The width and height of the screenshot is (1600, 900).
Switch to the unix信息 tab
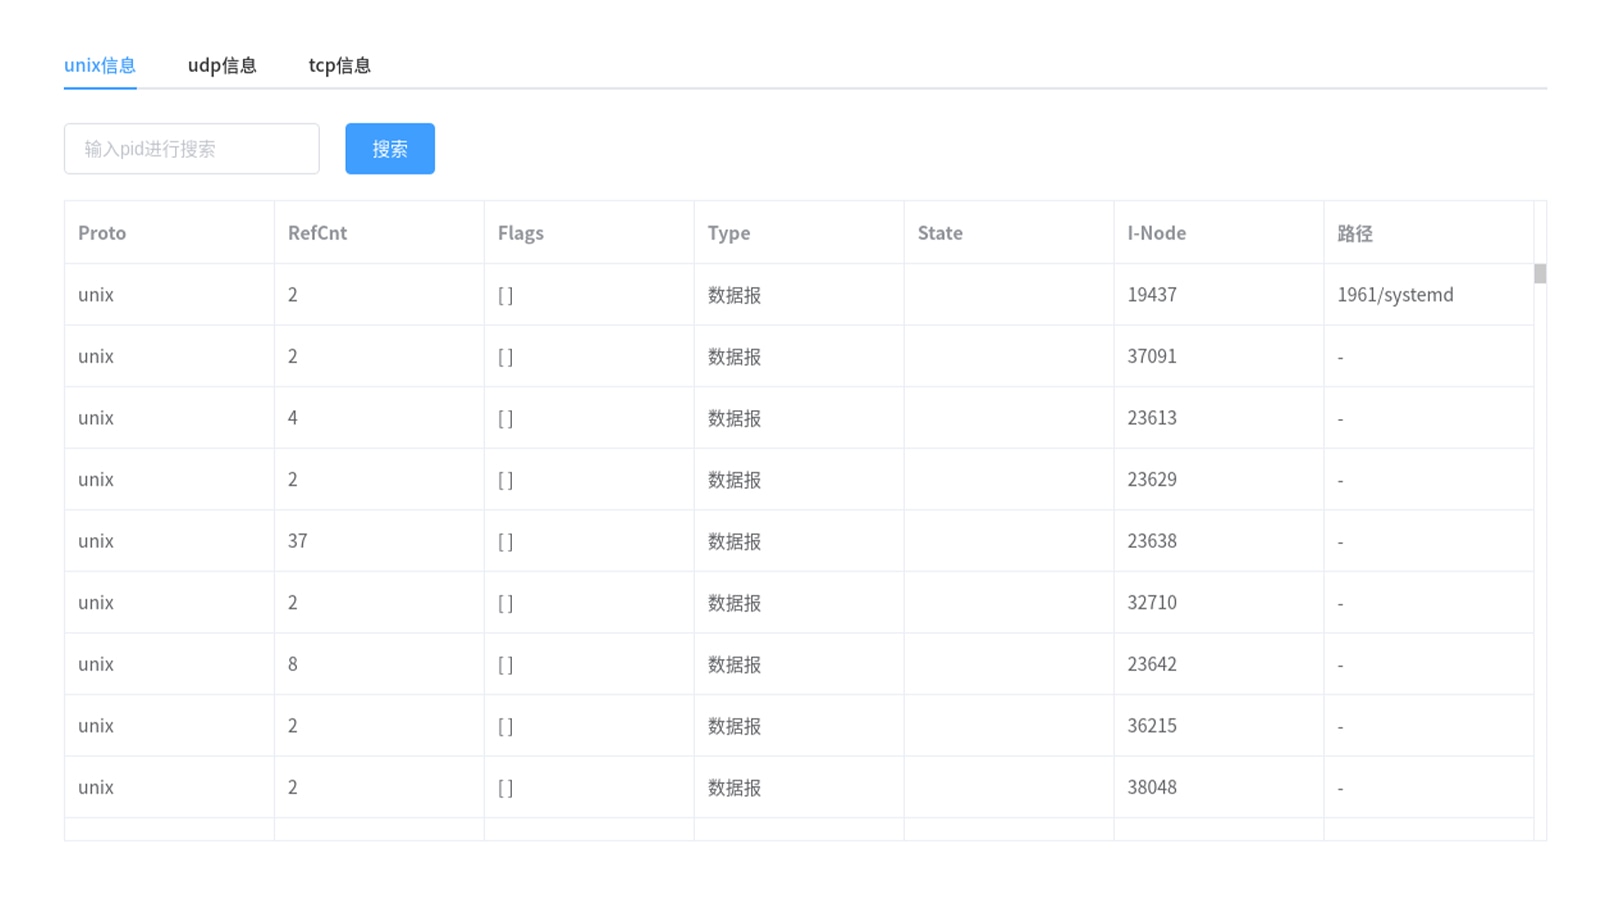pos(100,65)
